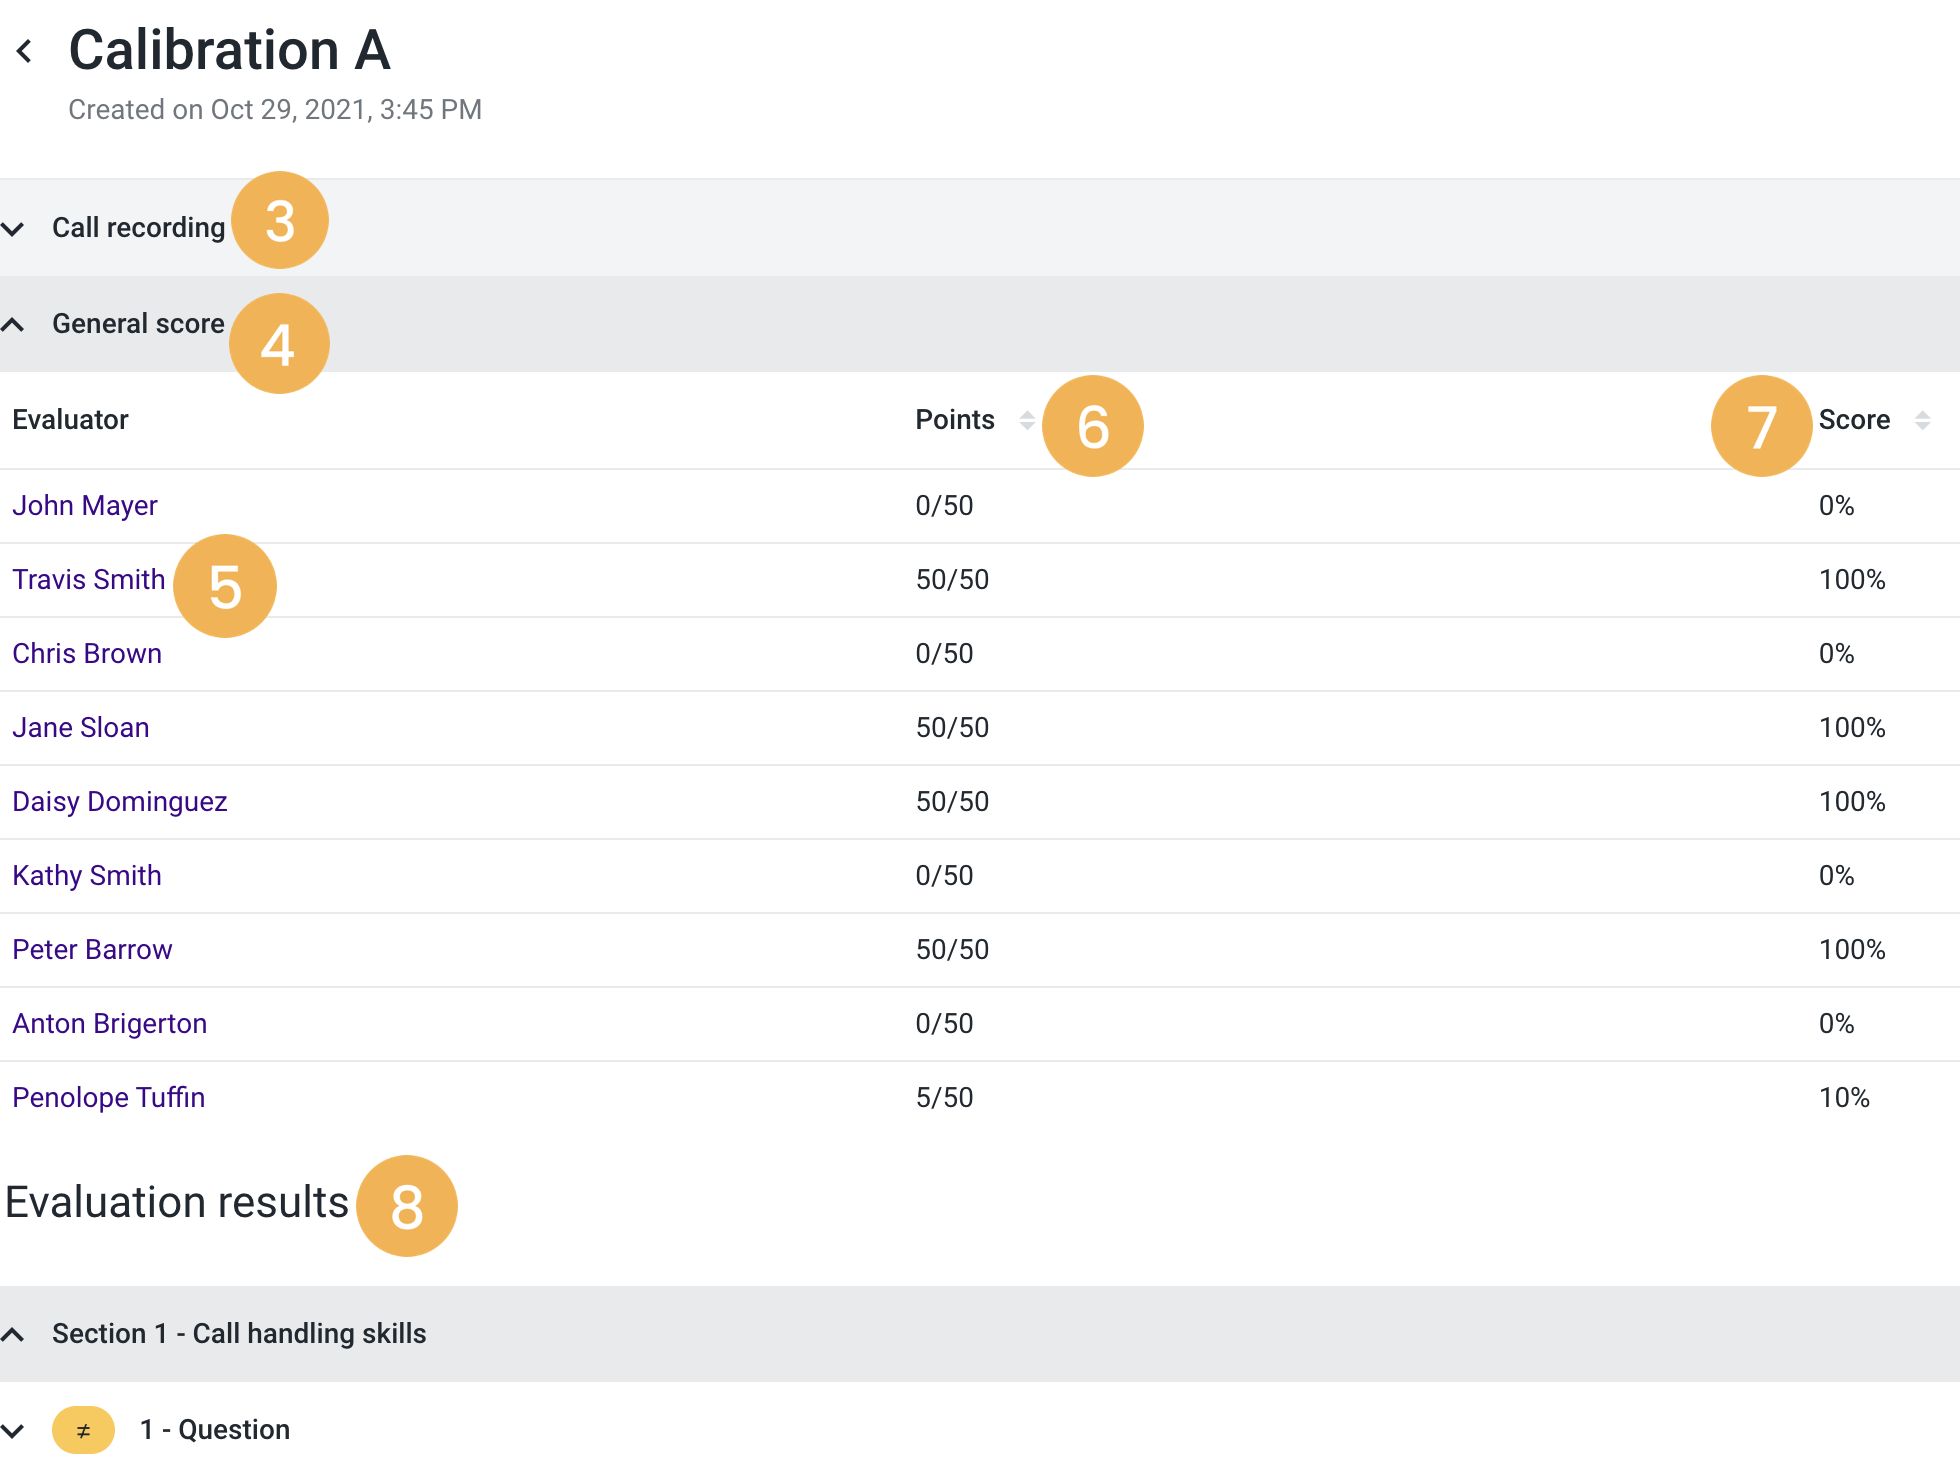Click John Mayer's 0/50 points value

pyautogui.click(x=945, y=506)
